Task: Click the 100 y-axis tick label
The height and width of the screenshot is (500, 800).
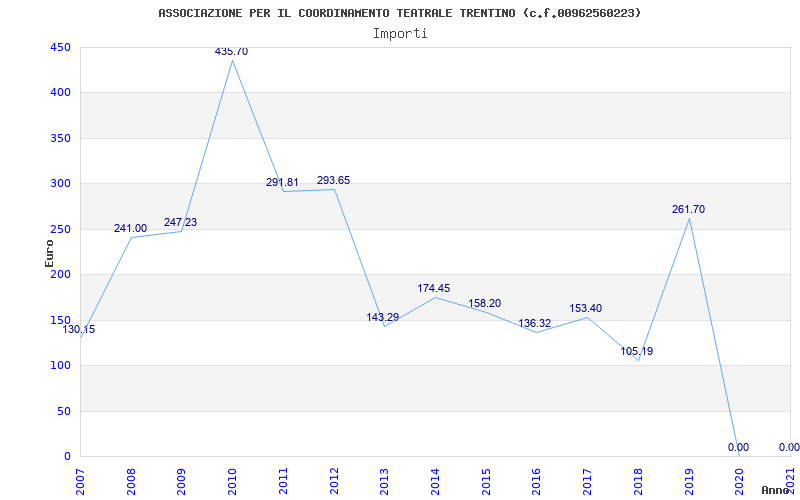Action: [60, 365]
